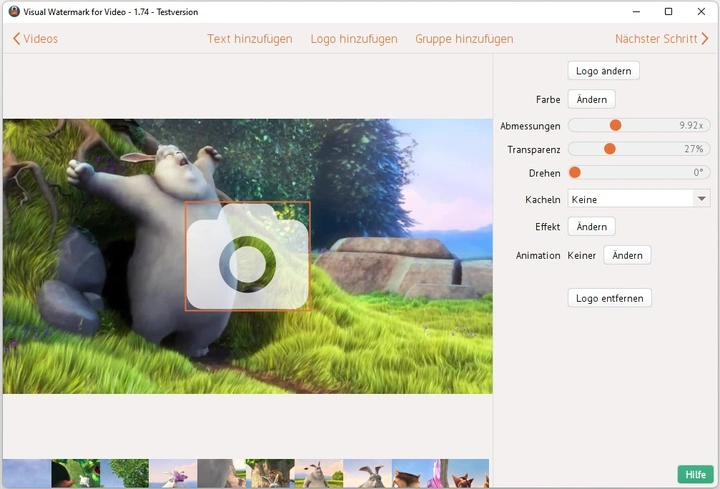The width and height of the screenshot is (720, 489).
Task: Click the Drehen slider handle
Action: pyautogui.click(x=574, y=173)
